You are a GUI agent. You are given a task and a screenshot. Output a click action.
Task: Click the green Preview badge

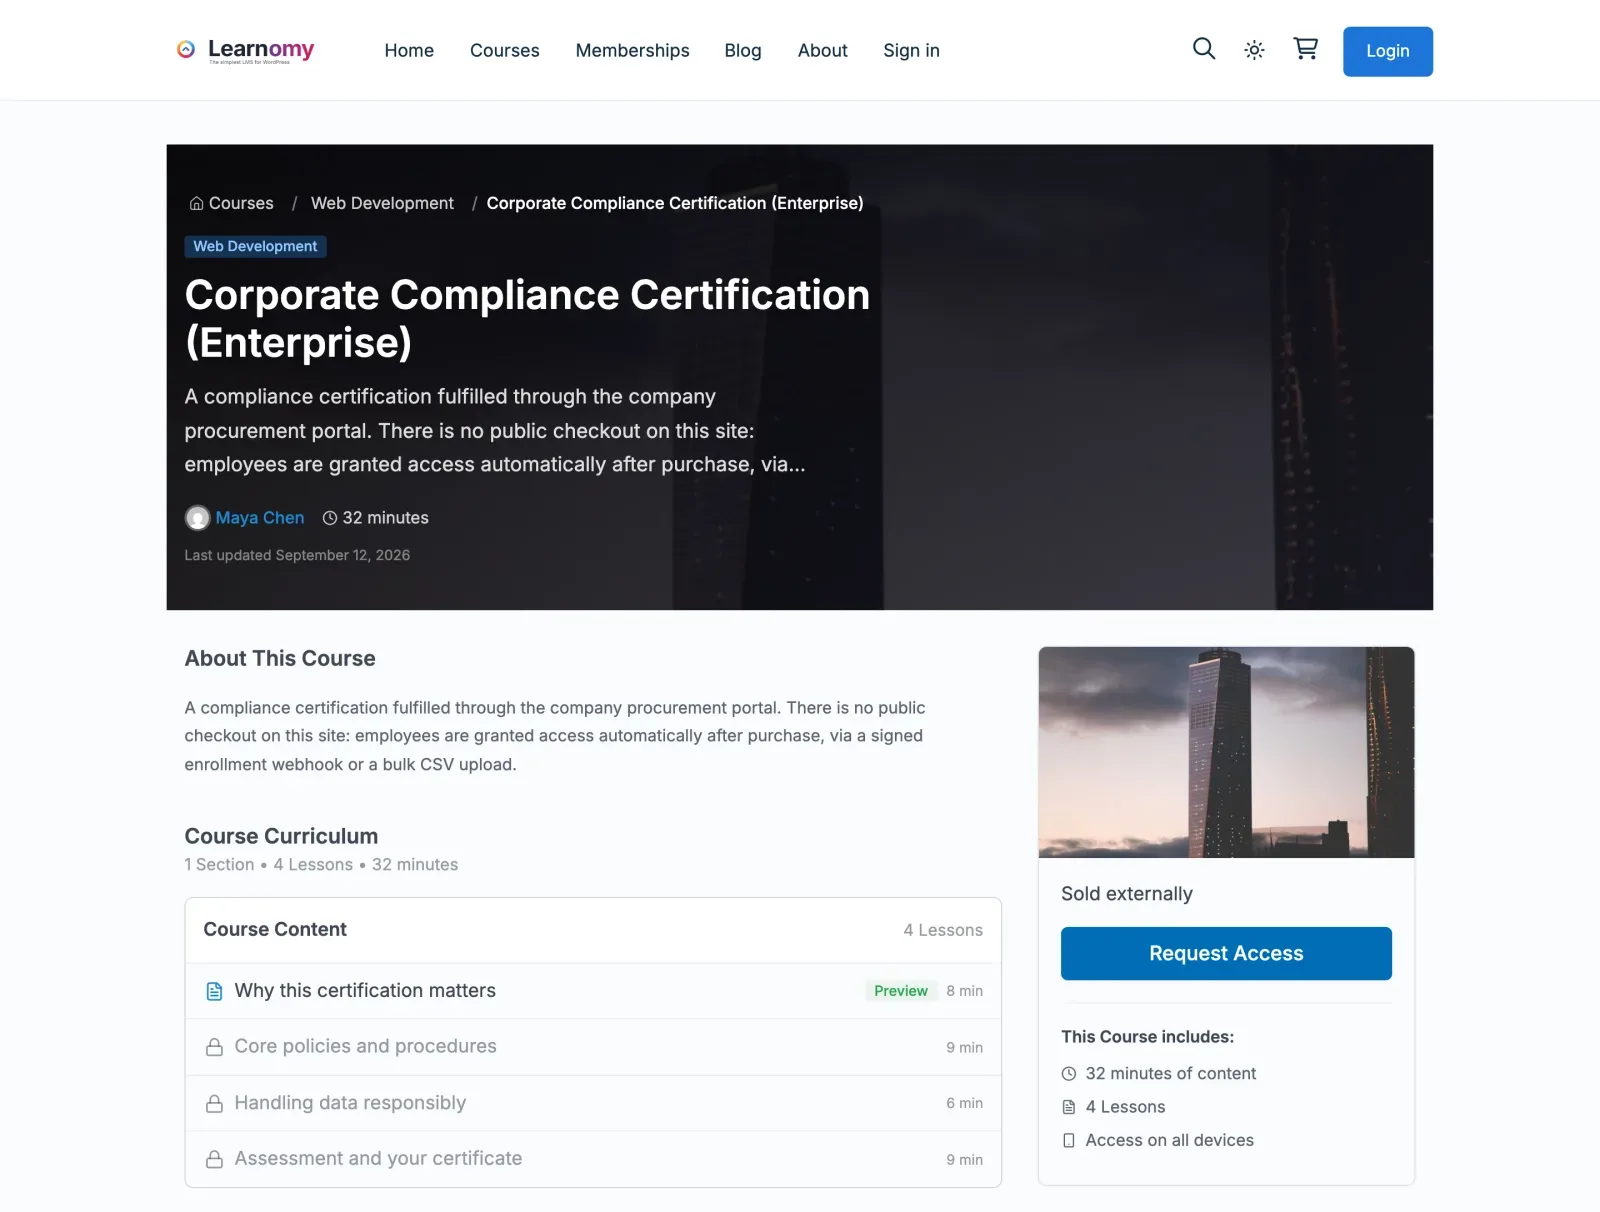[901, 991]
